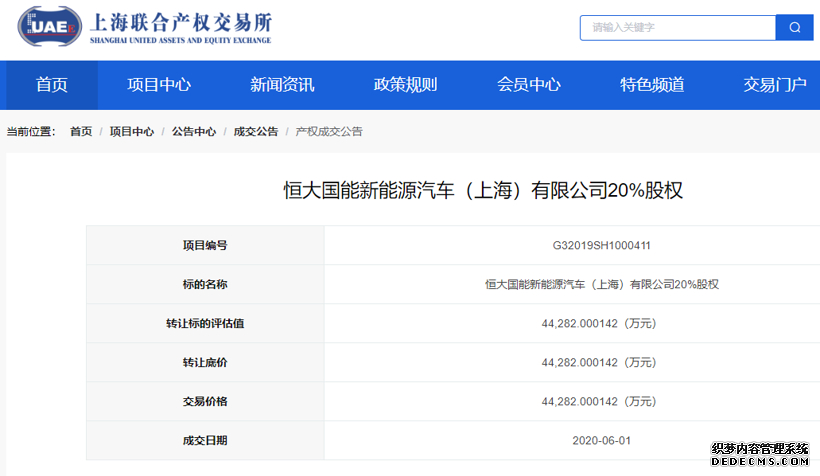The height and width of the screenshot is (476, 820).
Task: Click the 交易价格 amount value
Action: [599, 402]
